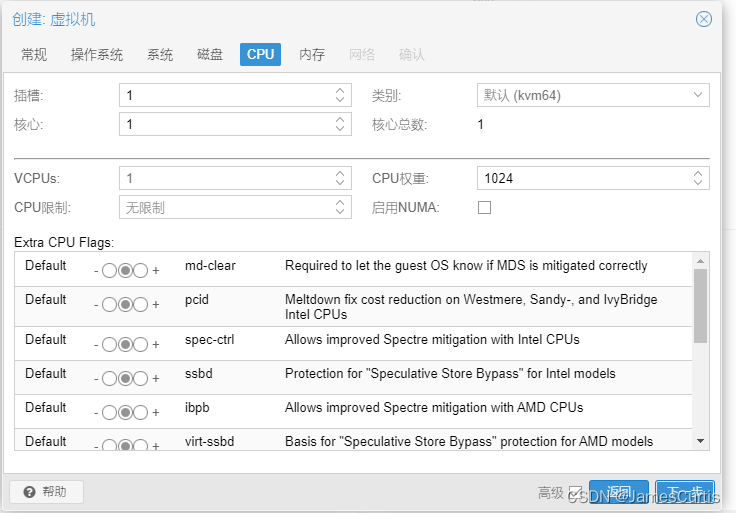Close the create VM dialog
This screenshot has height=513, width=736.
[x=704, y=19]
